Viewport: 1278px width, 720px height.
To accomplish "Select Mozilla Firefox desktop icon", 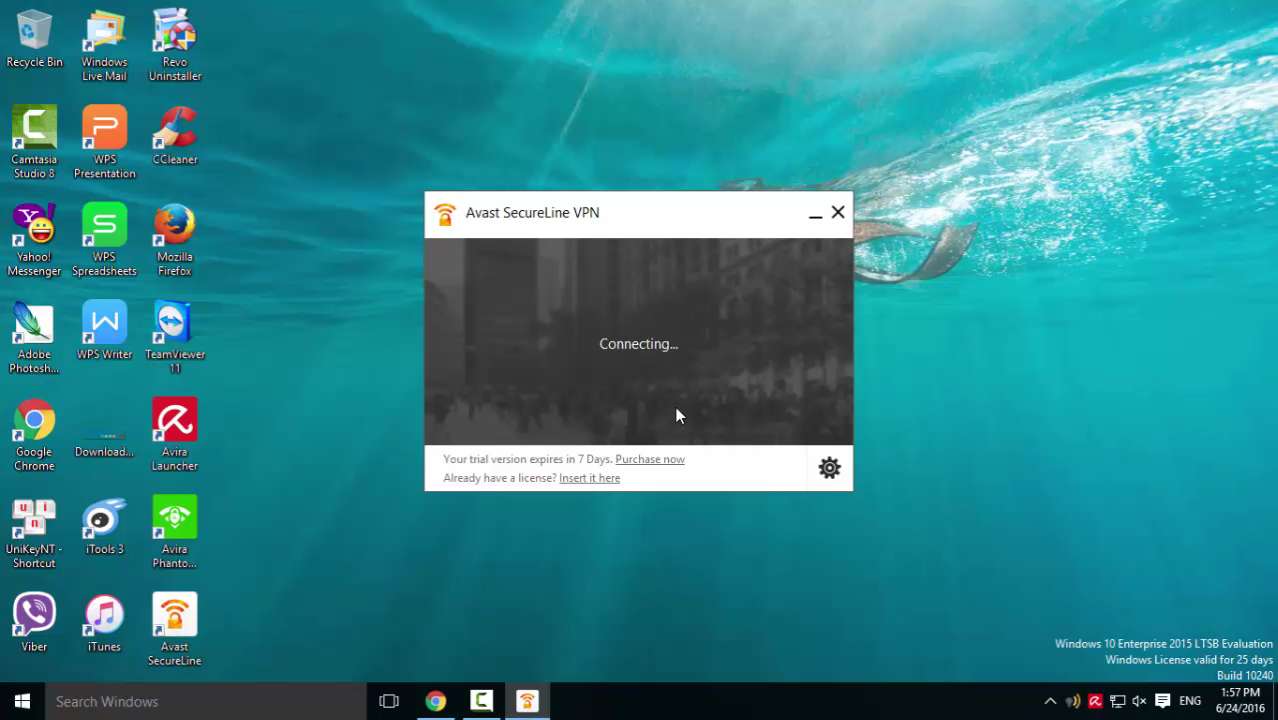I will [x=175, y=241].
